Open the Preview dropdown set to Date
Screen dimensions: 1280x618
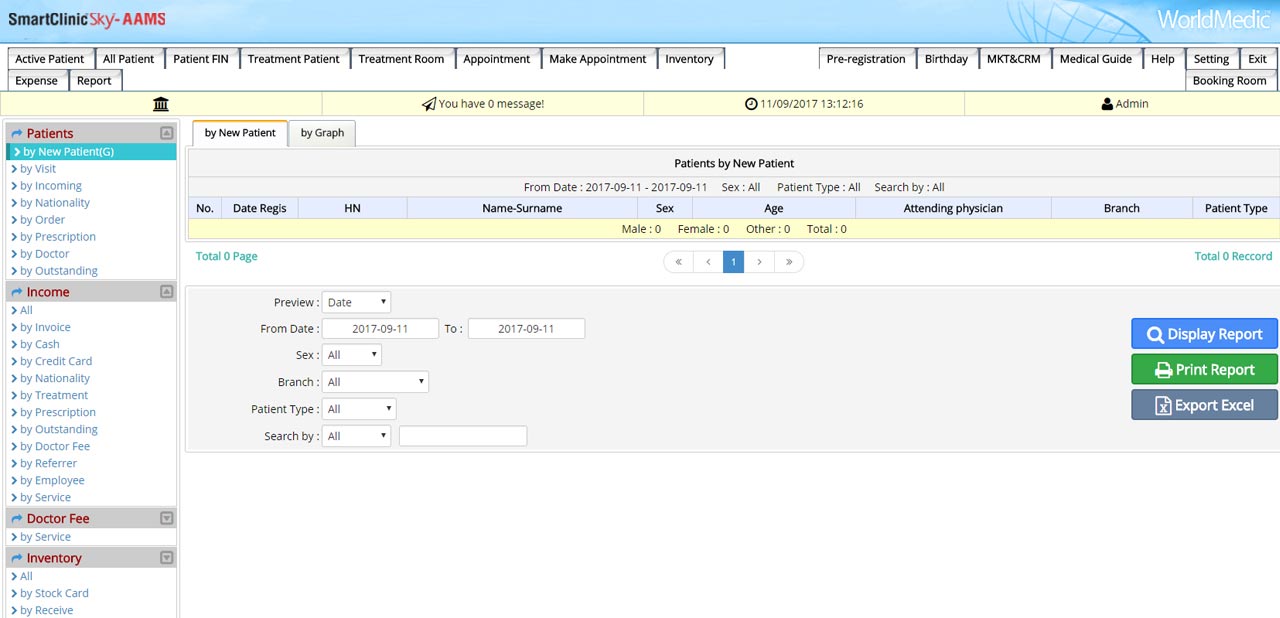point(356,302)
